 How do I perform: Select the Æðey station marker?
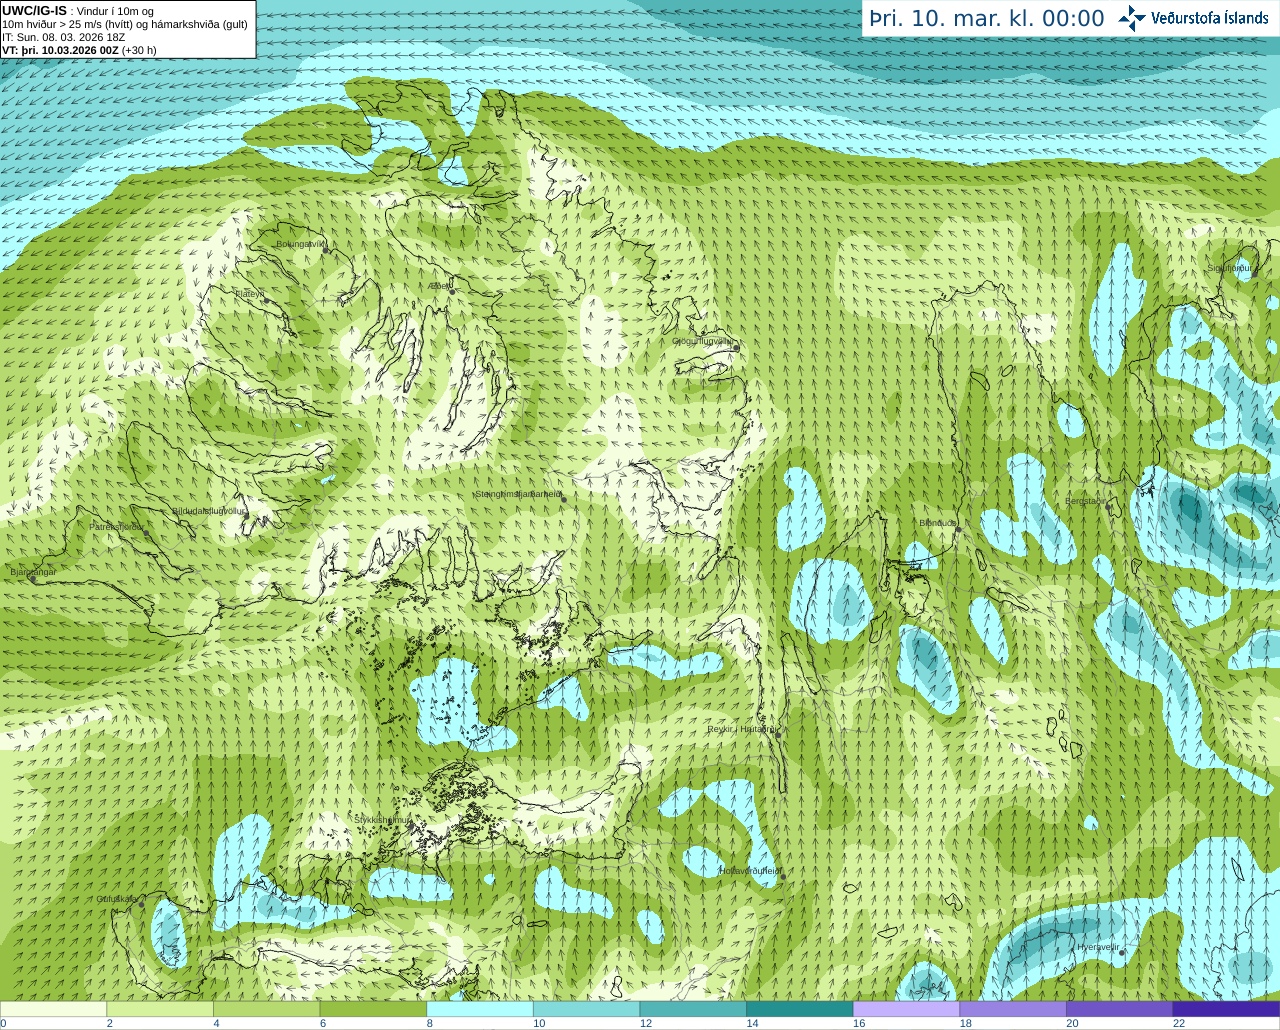point(452,291)
